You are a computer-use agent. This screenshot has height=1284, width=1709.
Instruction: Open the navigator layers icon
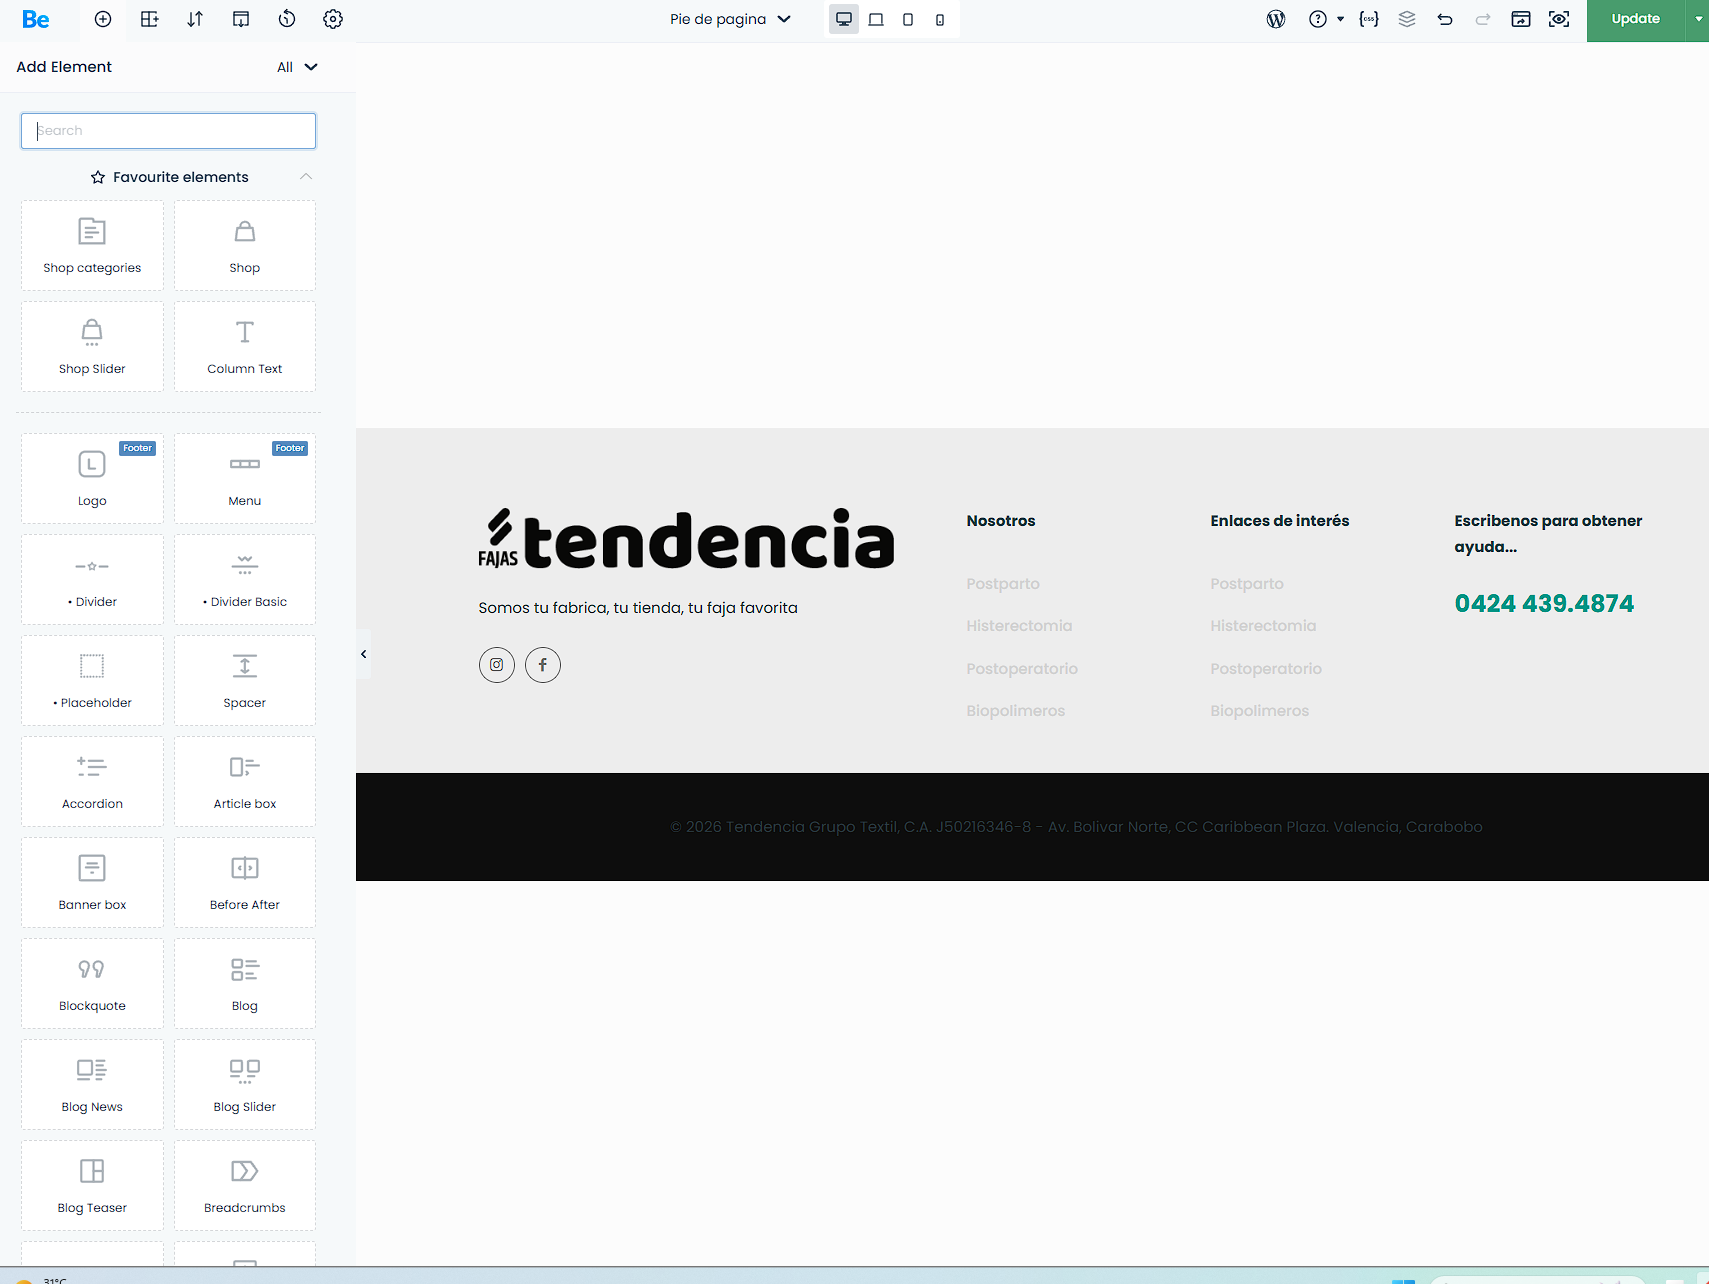[1407, 19]
